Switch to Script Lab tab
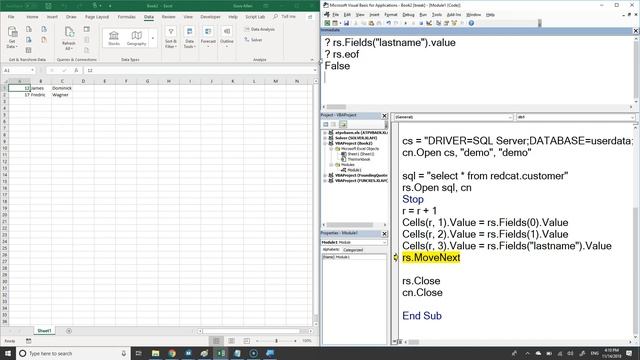Screen dimensions: 640x360 pos(255,17)
